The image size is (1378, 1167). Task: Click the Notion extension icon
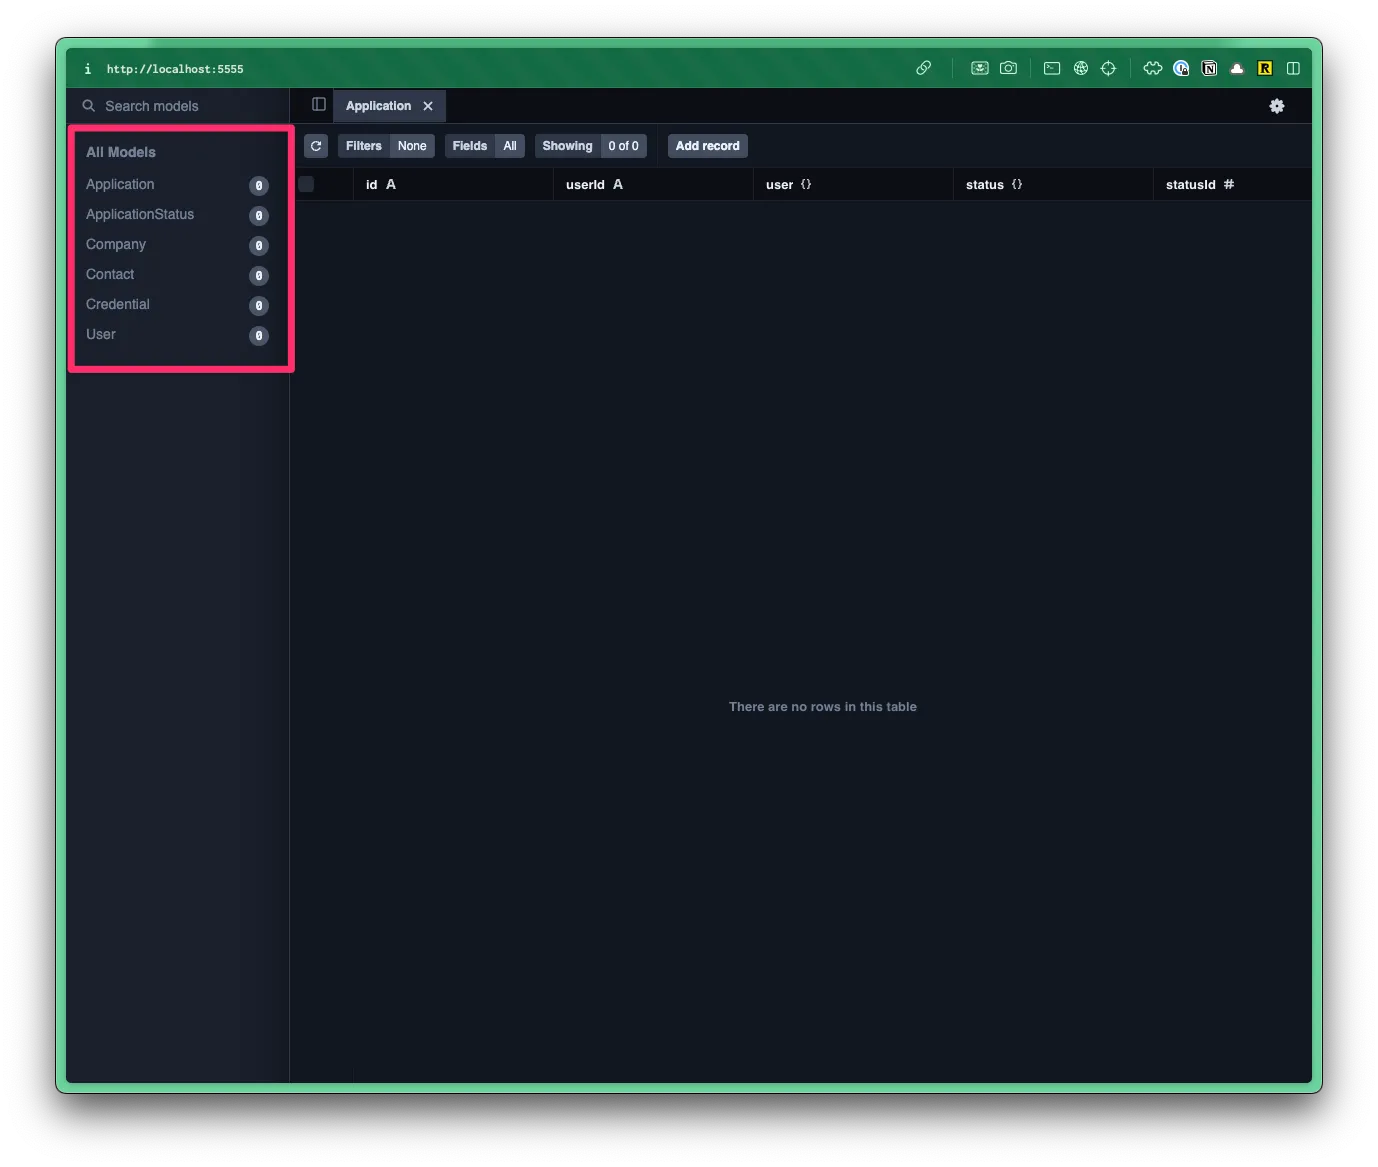(1209, 68)
